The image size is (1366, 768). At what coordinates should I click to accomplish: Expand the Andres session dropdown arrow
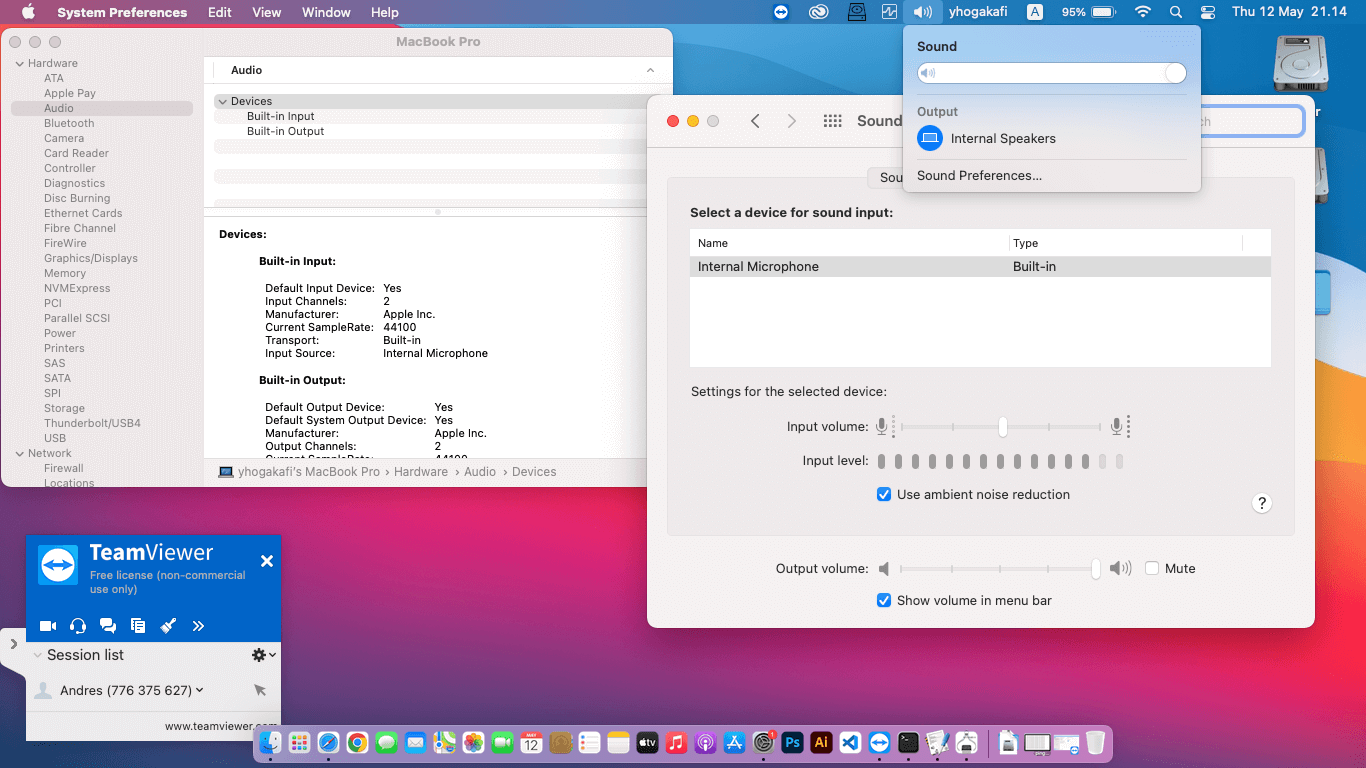(x=200, y=690)
